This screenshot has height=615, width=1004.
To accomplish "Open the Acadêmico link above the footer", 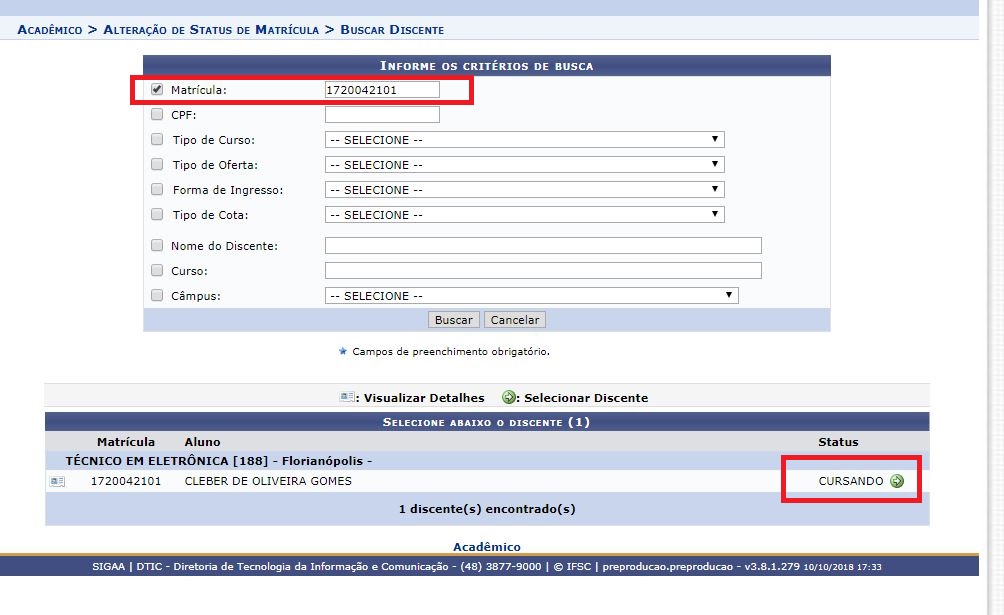I will 486,547.
